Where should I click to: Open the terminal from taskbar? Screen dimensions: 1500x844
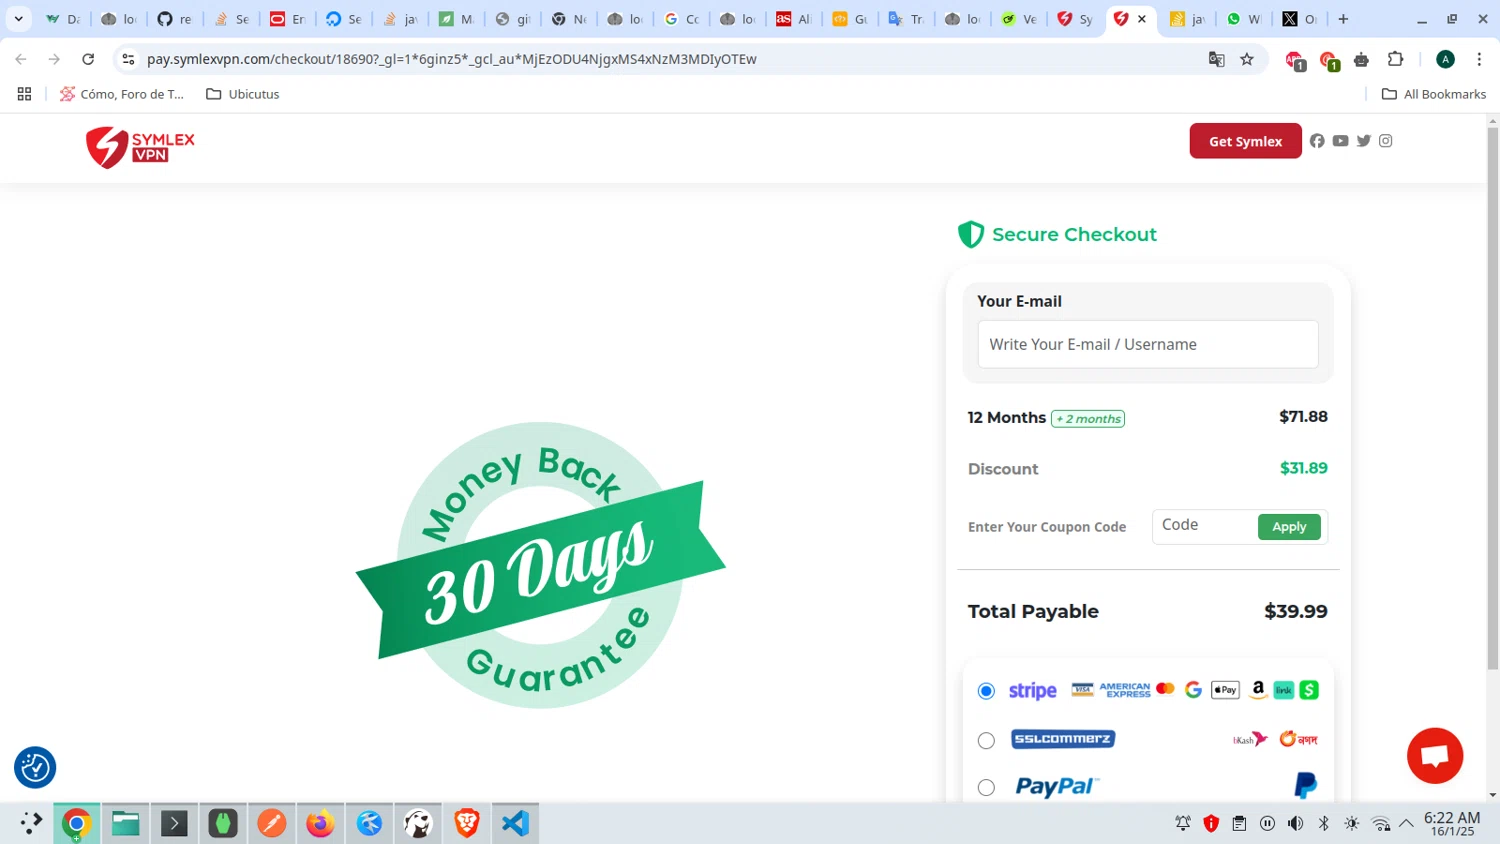tap(174, 823)
